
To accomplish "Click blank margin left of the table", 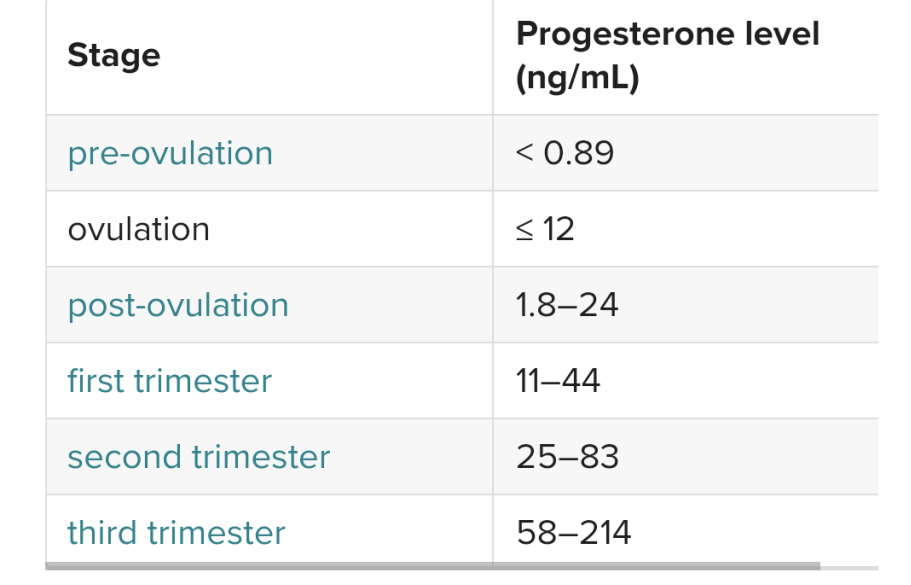I will [x=22, y=290].
